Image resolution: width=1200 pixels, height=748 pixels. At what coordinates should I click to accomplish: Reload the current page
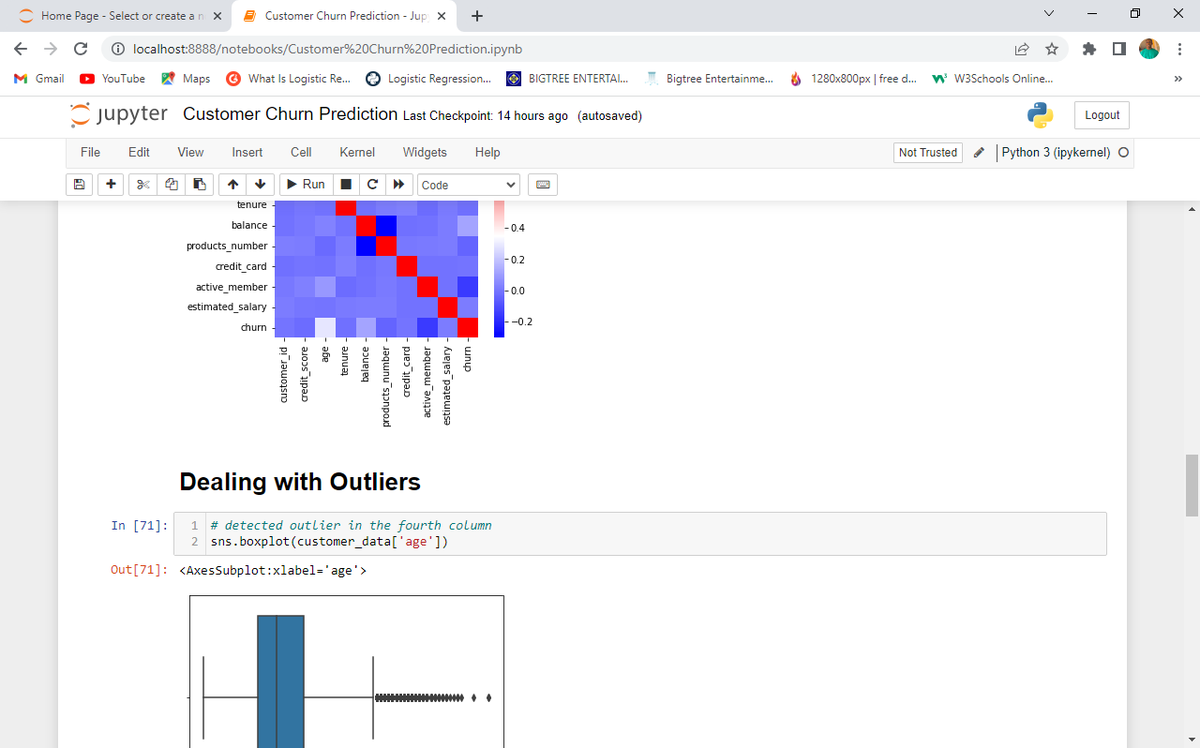click(81, 48)
